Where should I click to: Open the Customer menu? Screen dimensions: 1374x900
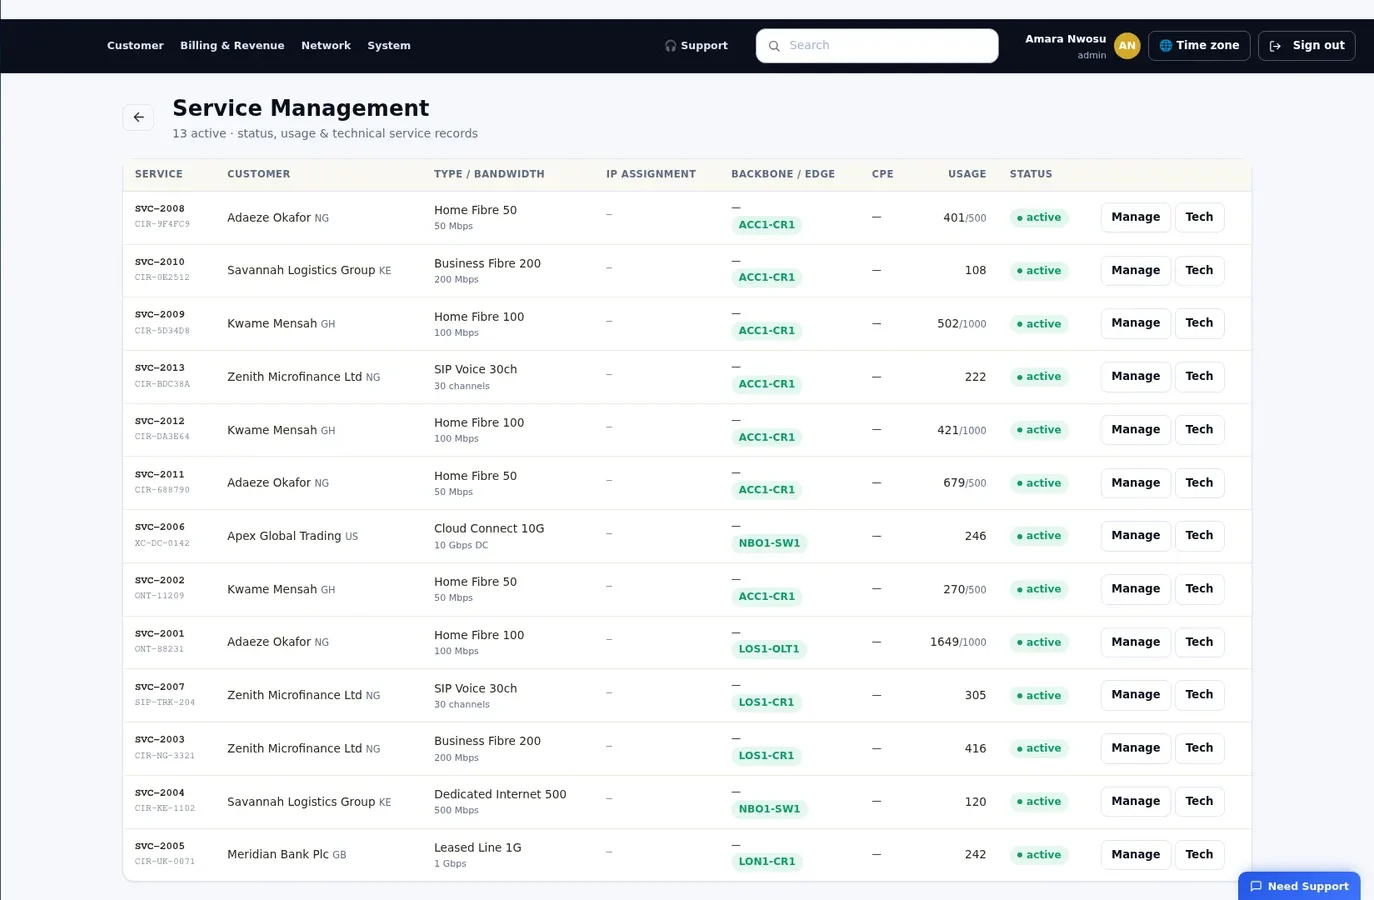pos(135,46)
